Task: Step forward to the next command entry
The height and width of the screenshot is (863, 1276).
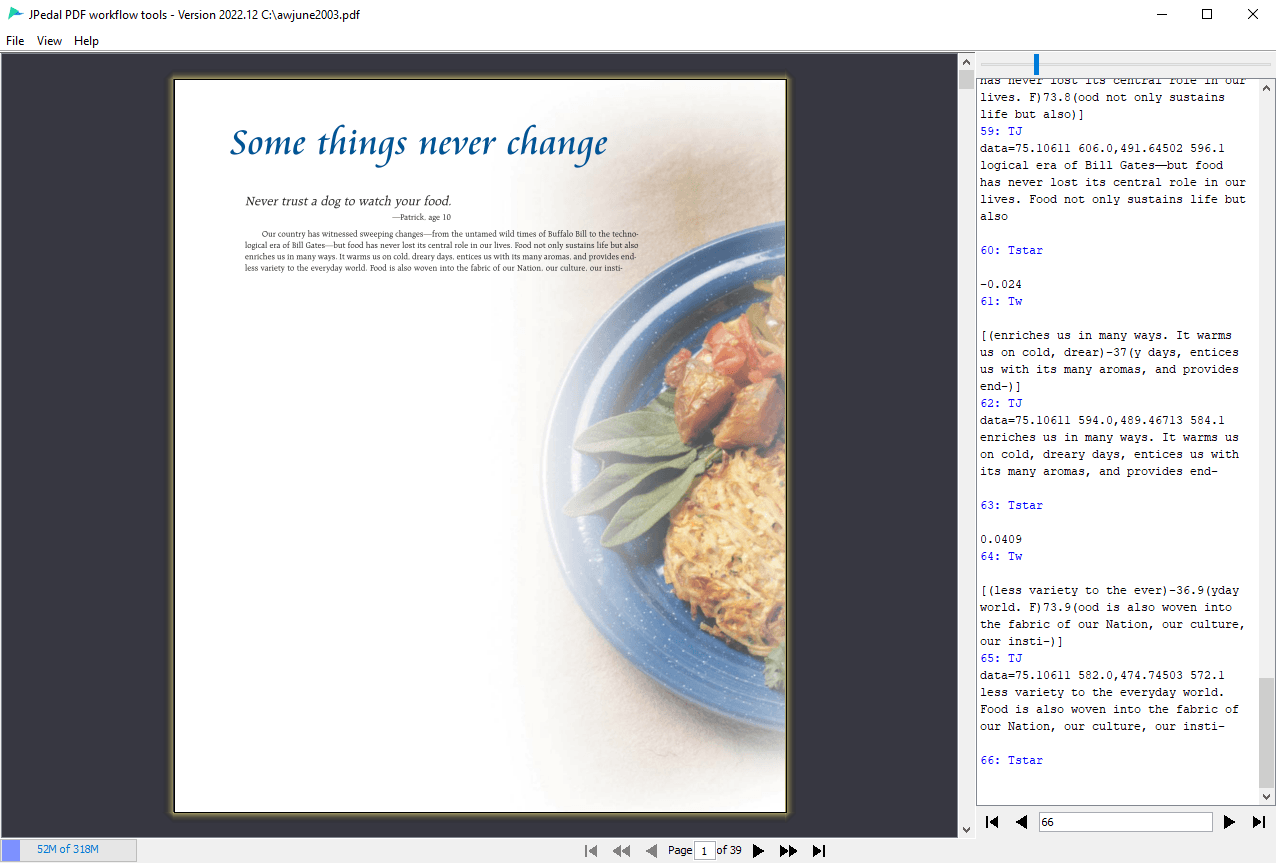Action: click(1229, 822)
